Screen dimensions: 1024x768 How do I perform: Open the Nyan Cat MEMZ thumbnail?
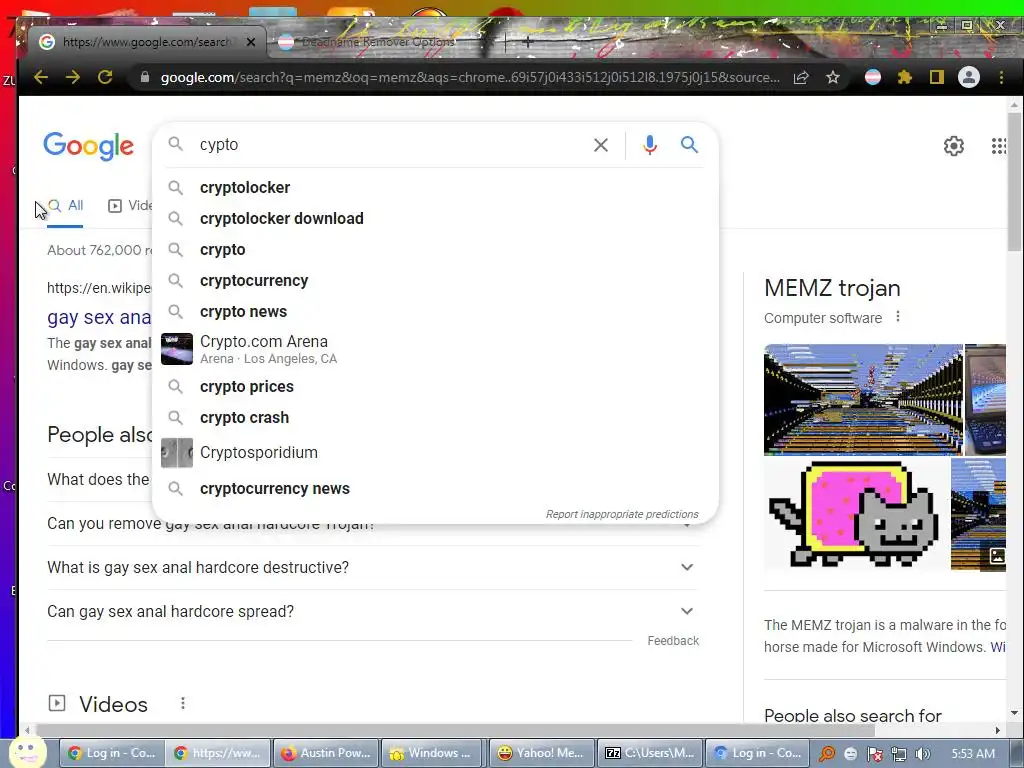[x=856, y=514]
